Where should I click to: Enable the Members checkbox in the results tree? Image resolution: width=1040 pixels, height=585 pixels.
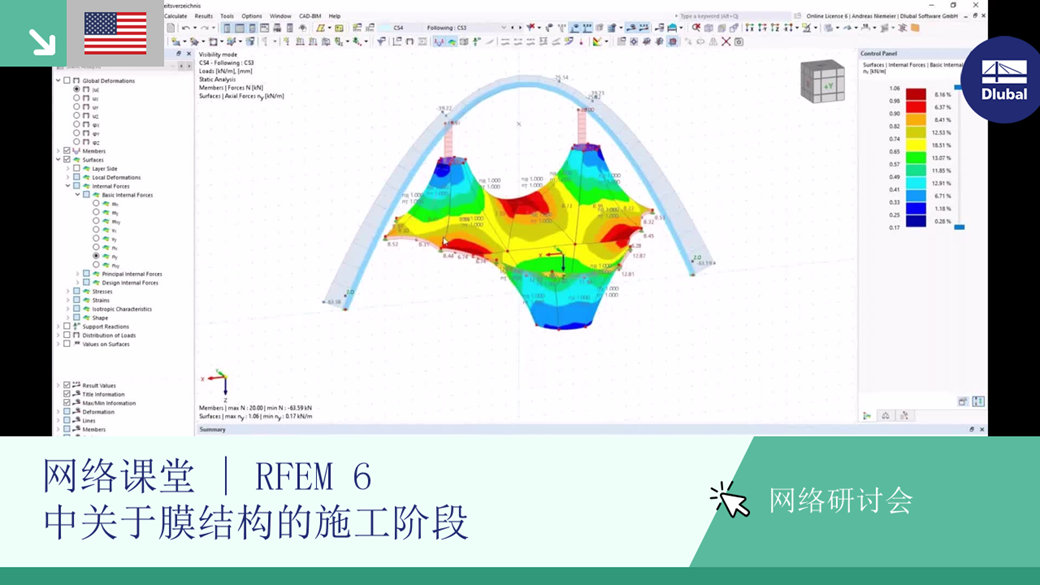pyautogui.click(x=66, y=150)
